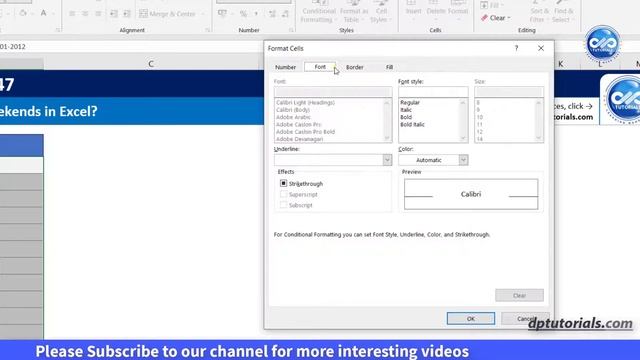Click the Clear button in Format Cells dialog
The width and height of the screenshot is (640, 360).
pos(519,295)
